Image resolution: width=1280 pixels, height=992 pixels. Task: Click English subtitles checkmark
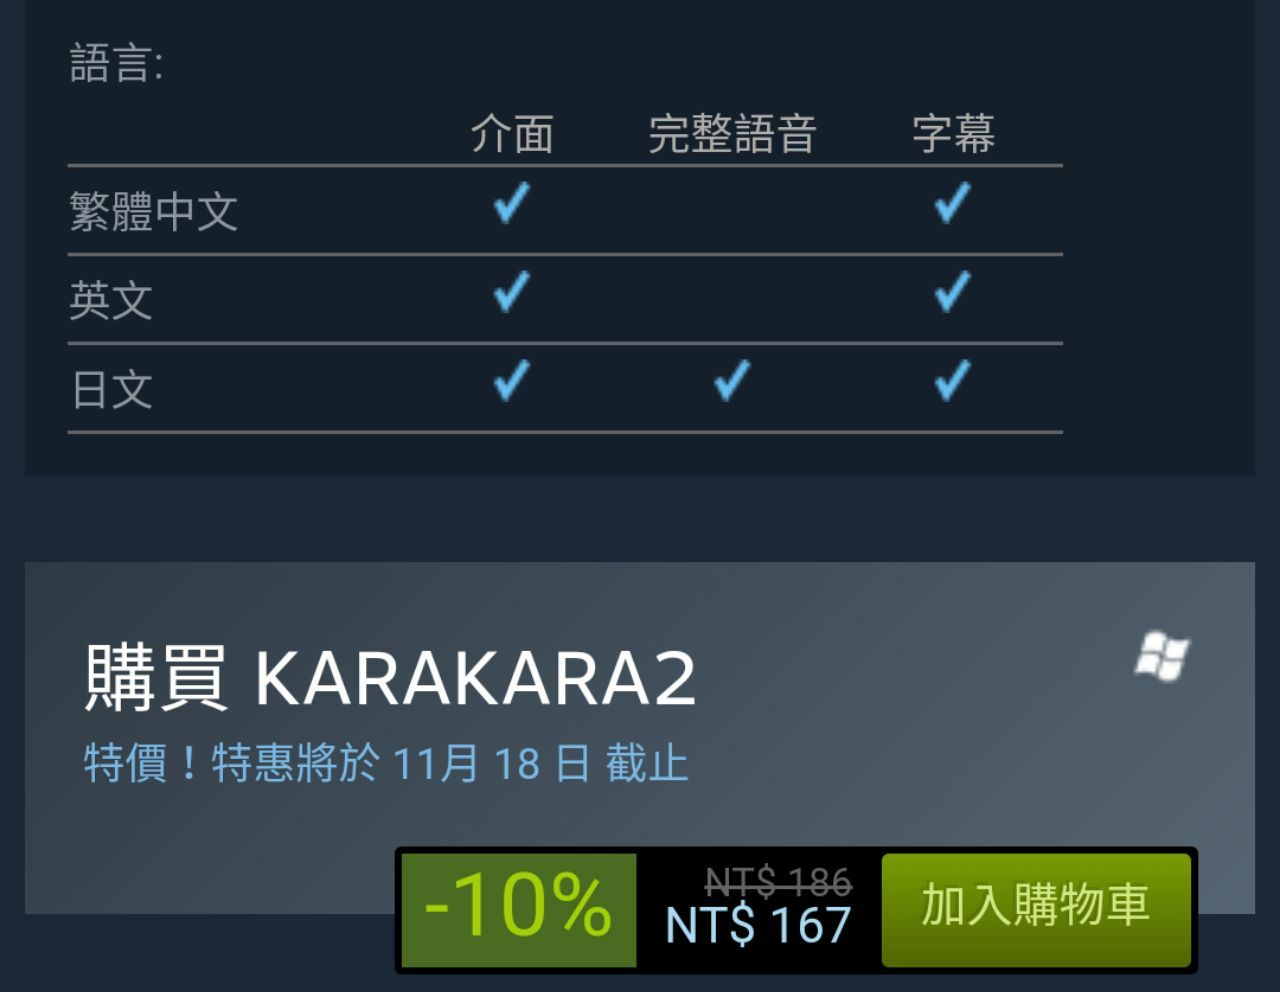[951, 291]
